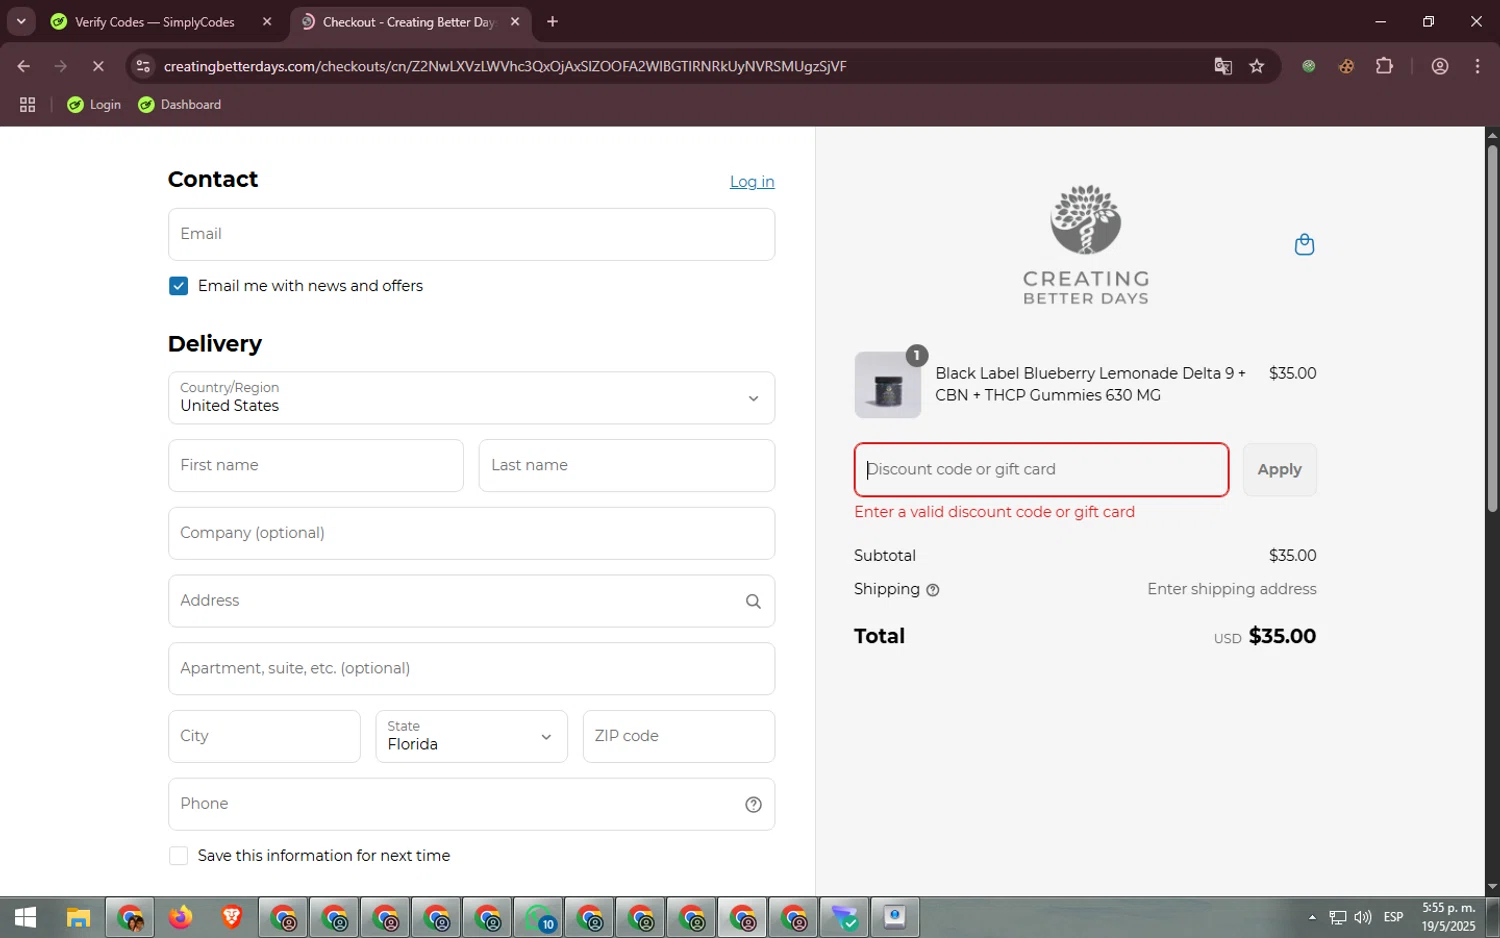Click the translate page icon
This screenshot has width=1500, height=938.
(x=1223, y=66)
